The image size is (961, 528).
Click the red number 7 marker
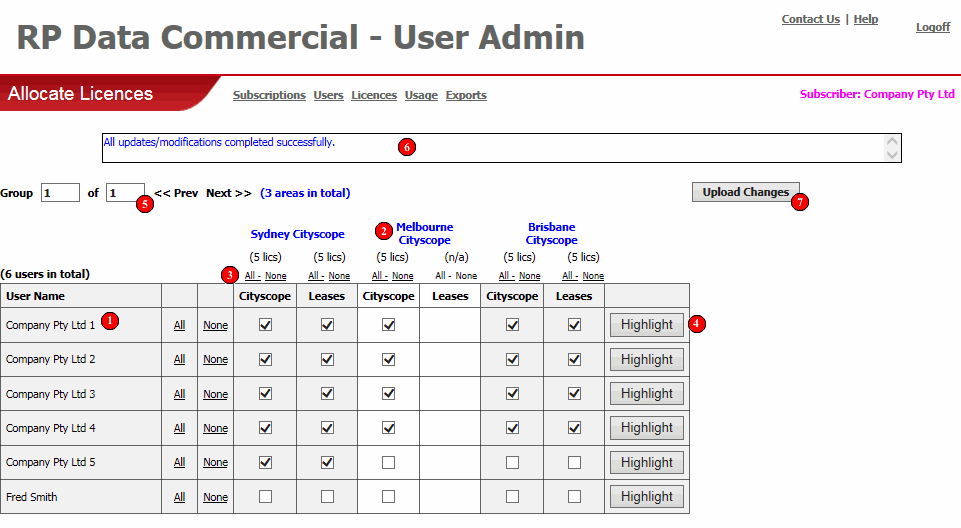799,202
